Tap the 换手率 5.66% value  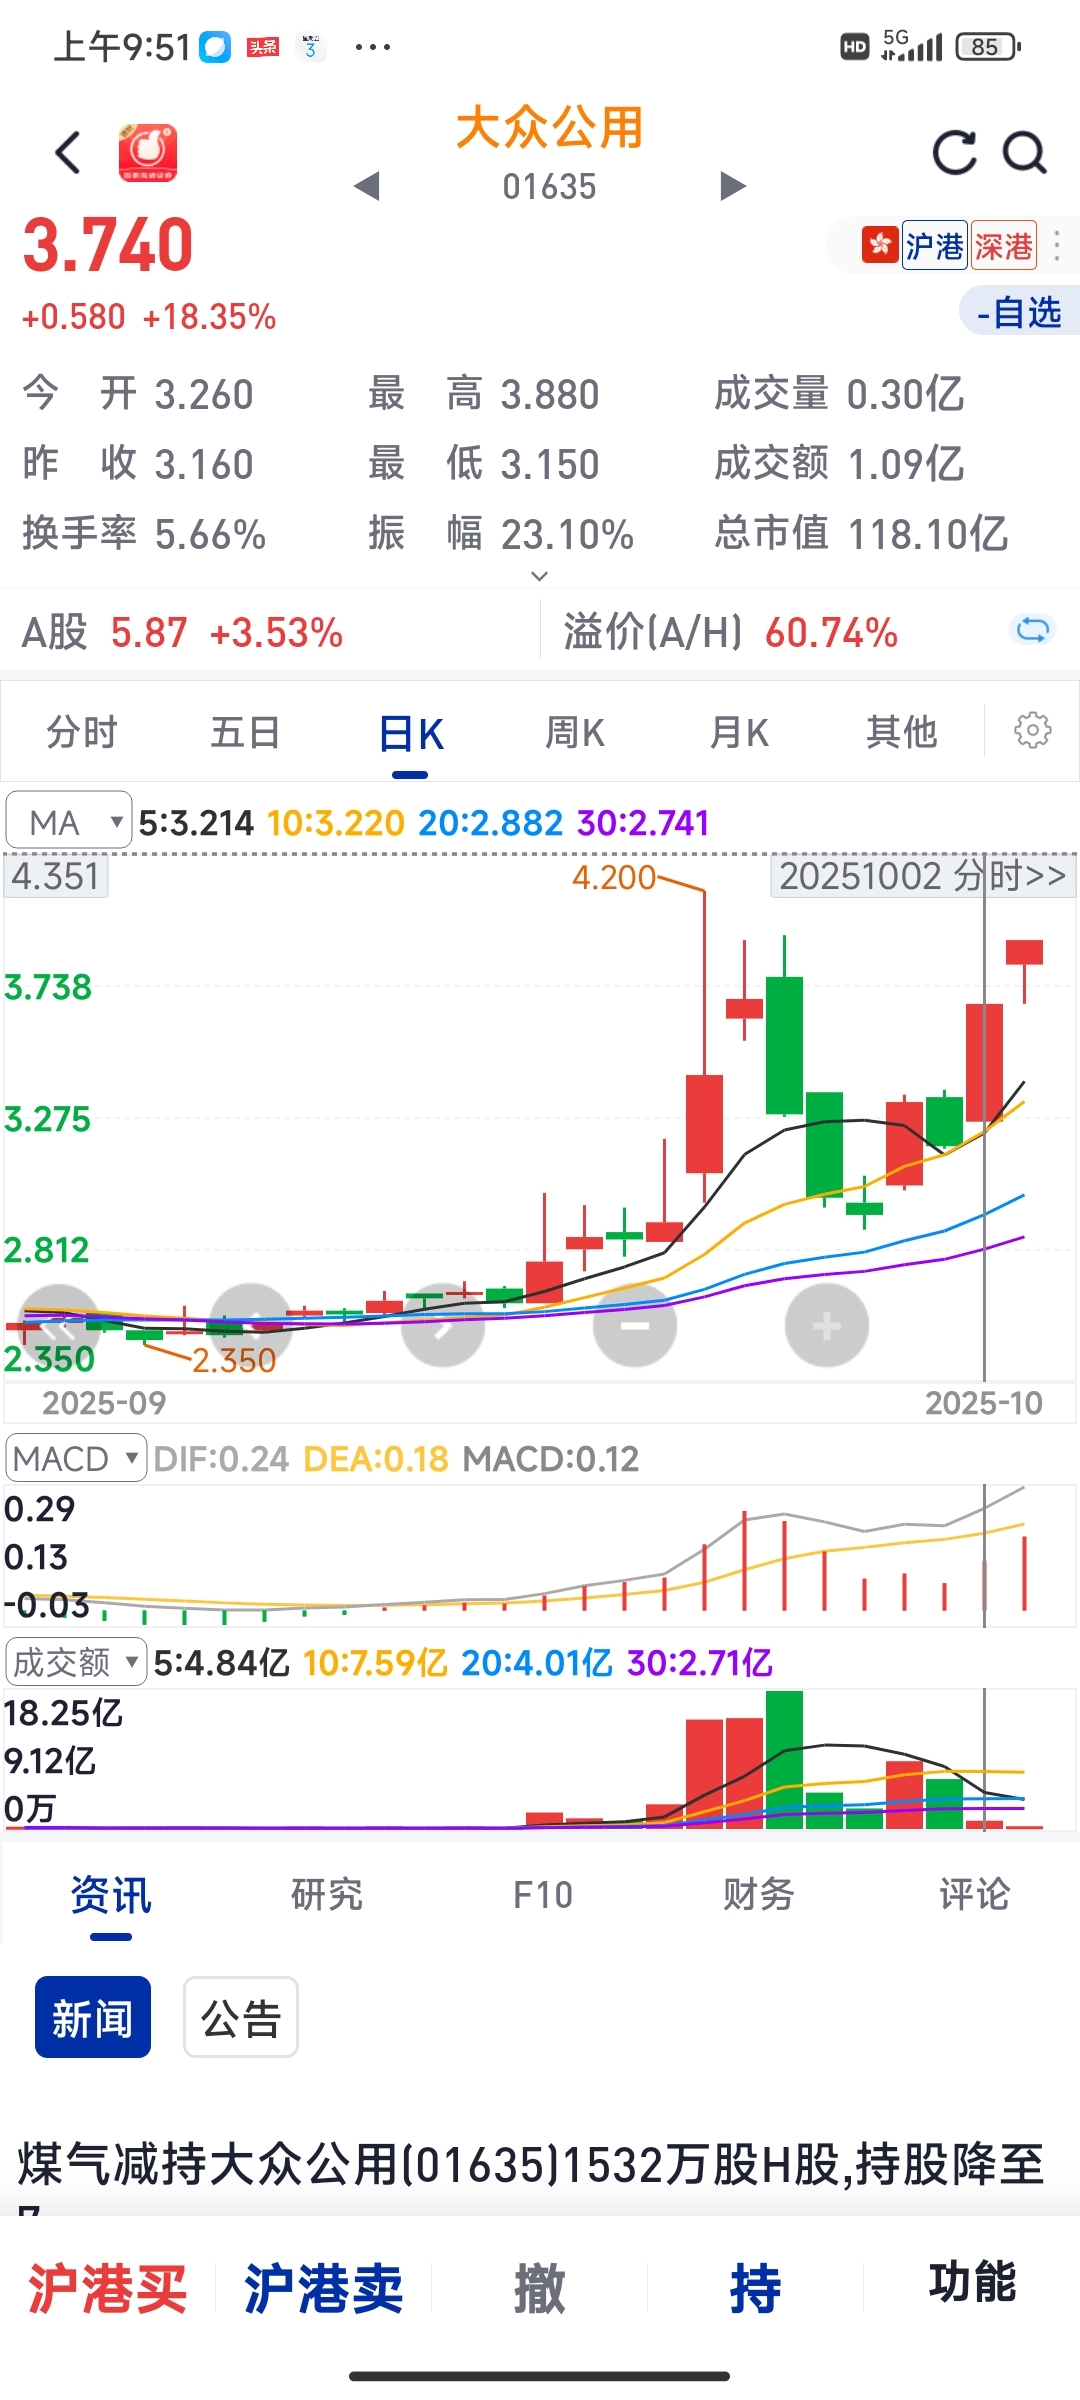(211, 534)
